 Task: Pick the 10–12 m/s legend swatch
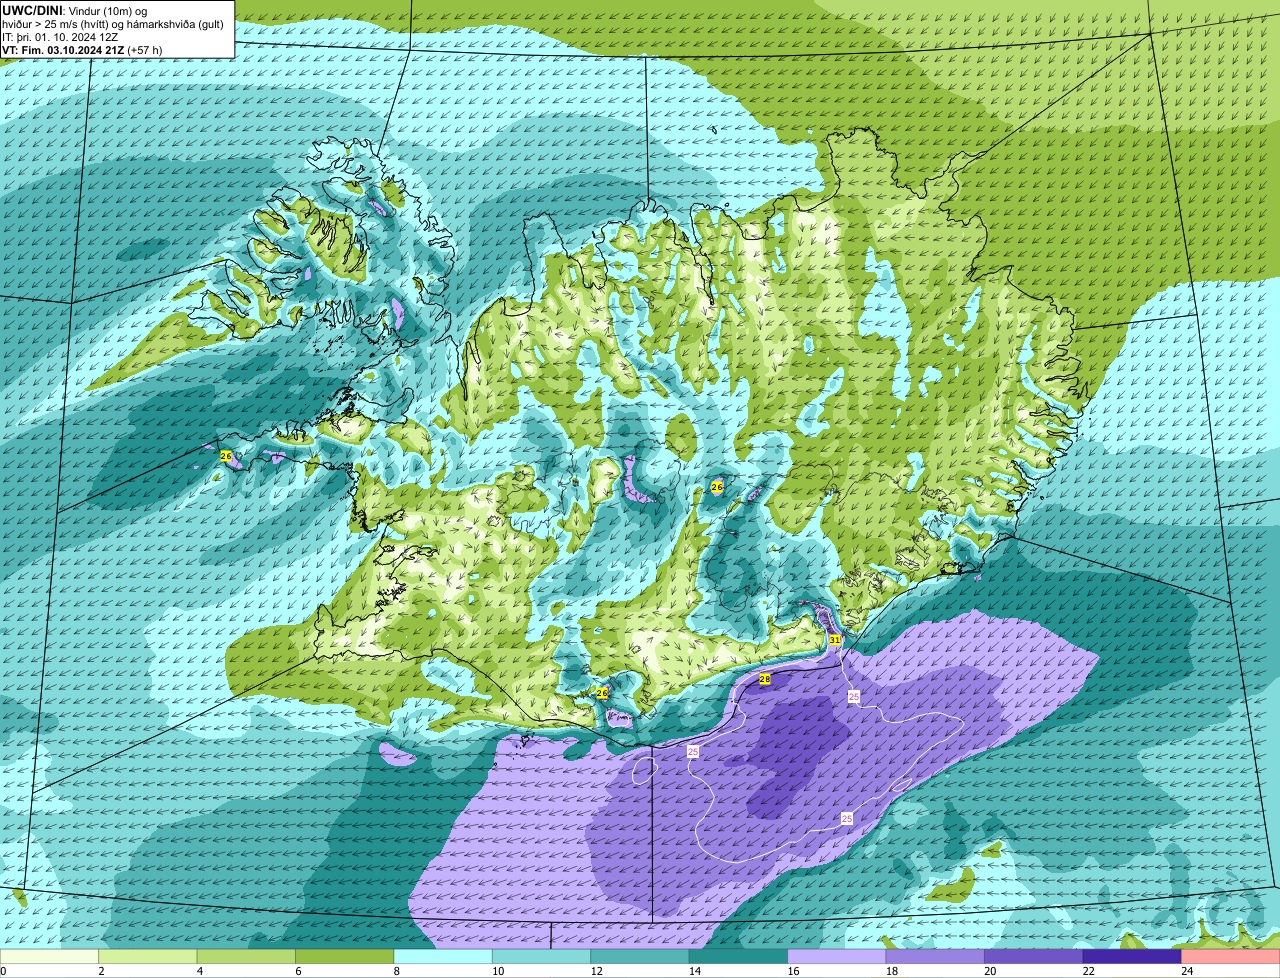[x=542, y=957]
